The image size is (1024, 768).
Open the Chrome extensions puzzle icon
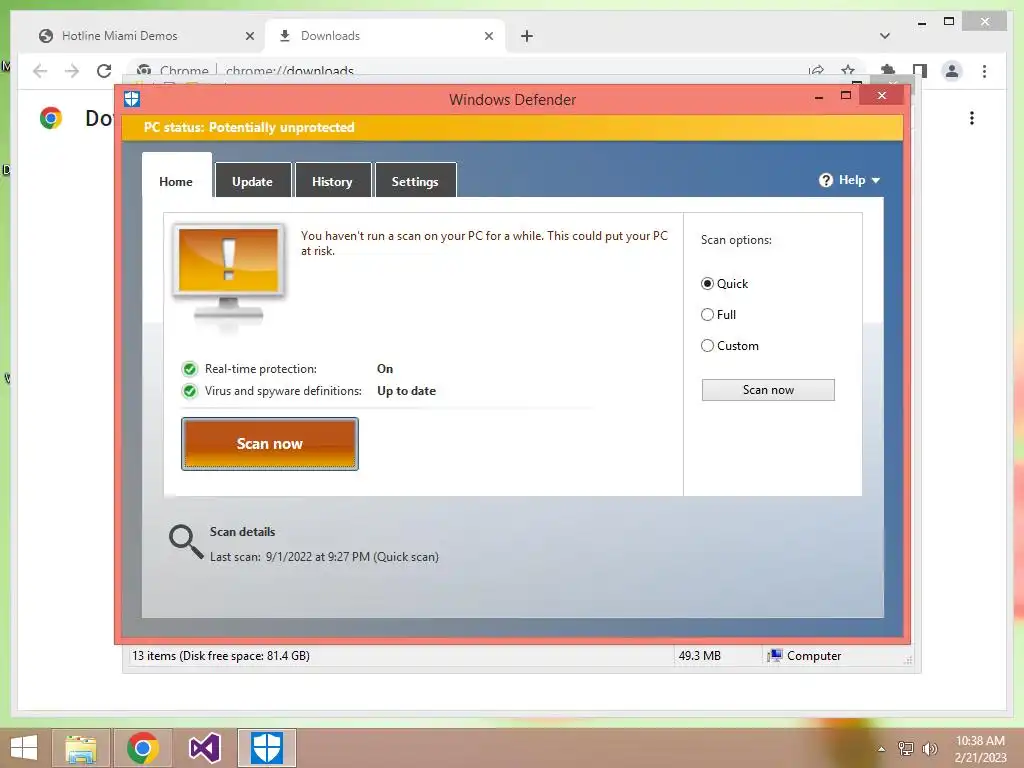click(888, 71)
